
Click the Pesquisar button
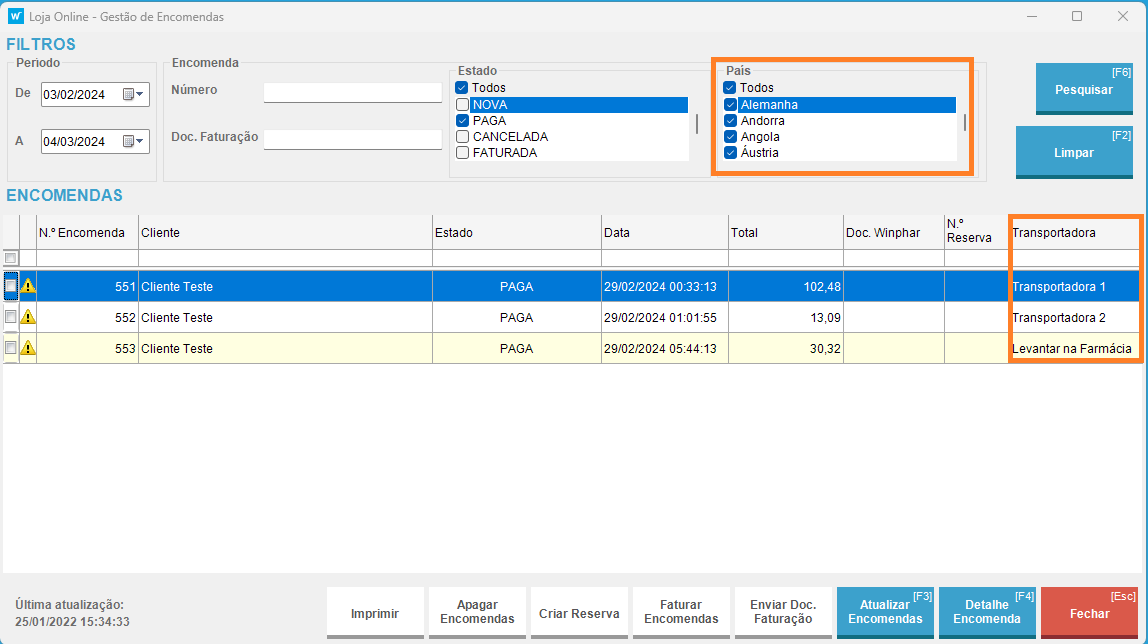(1084, 89)
